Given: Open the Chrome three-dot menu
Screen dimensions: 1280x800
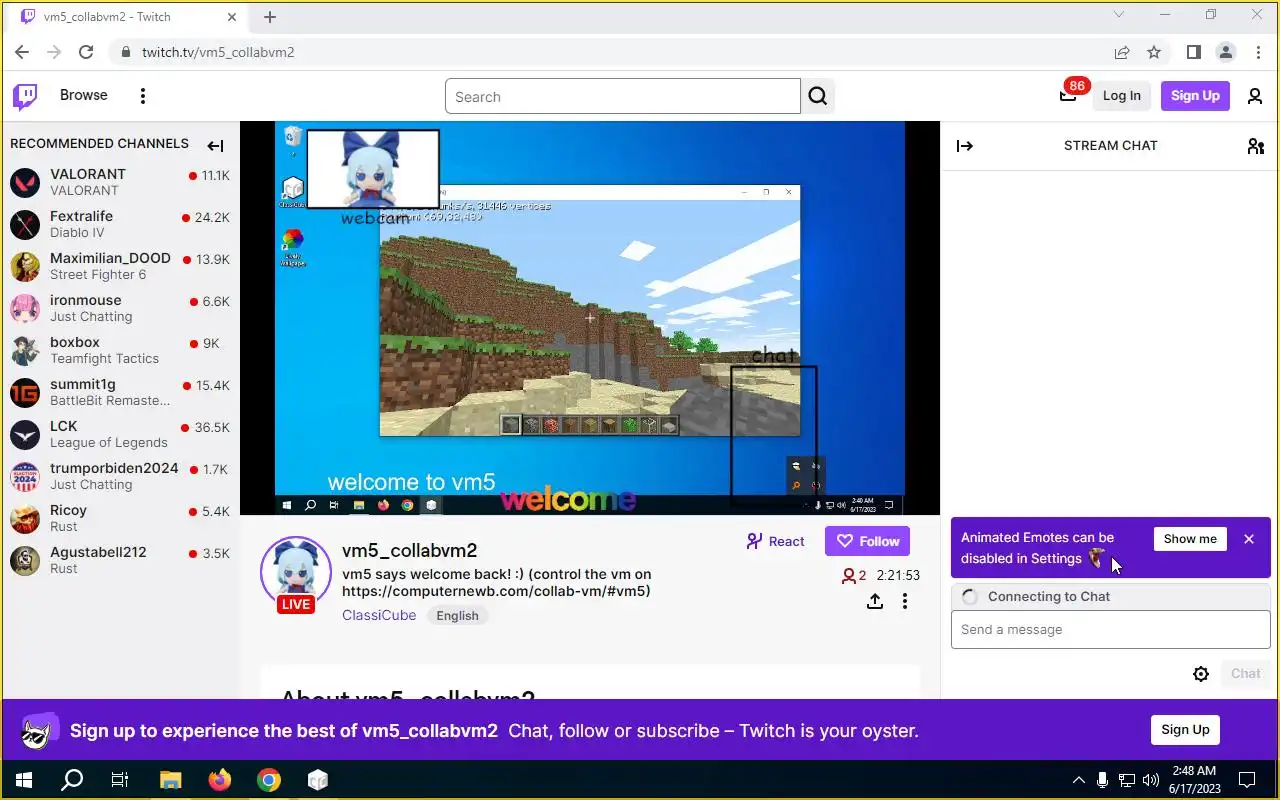Looking at the screenshot, I should point(1257,52).
